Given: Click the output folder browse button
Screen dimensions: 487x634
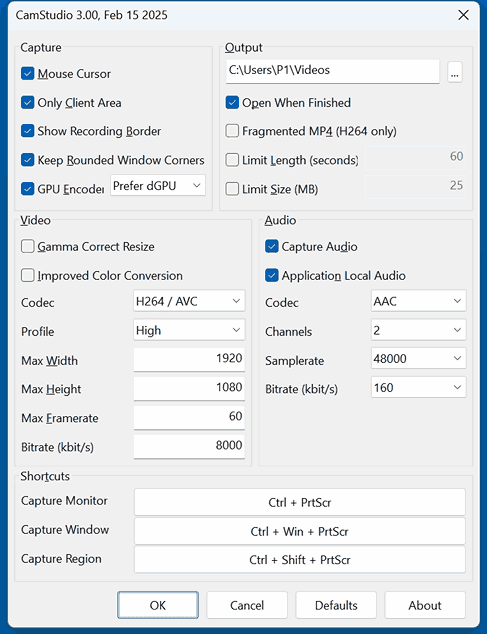Looking at the screenshot, I should click(x=455, y=72).
